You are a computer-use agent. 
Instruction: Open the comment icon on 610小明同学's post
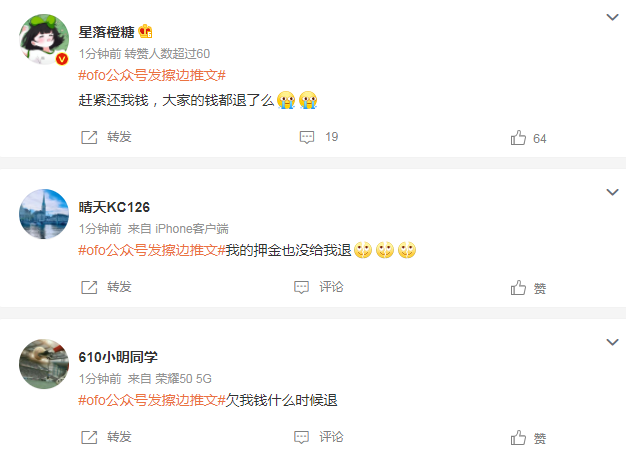301,437
